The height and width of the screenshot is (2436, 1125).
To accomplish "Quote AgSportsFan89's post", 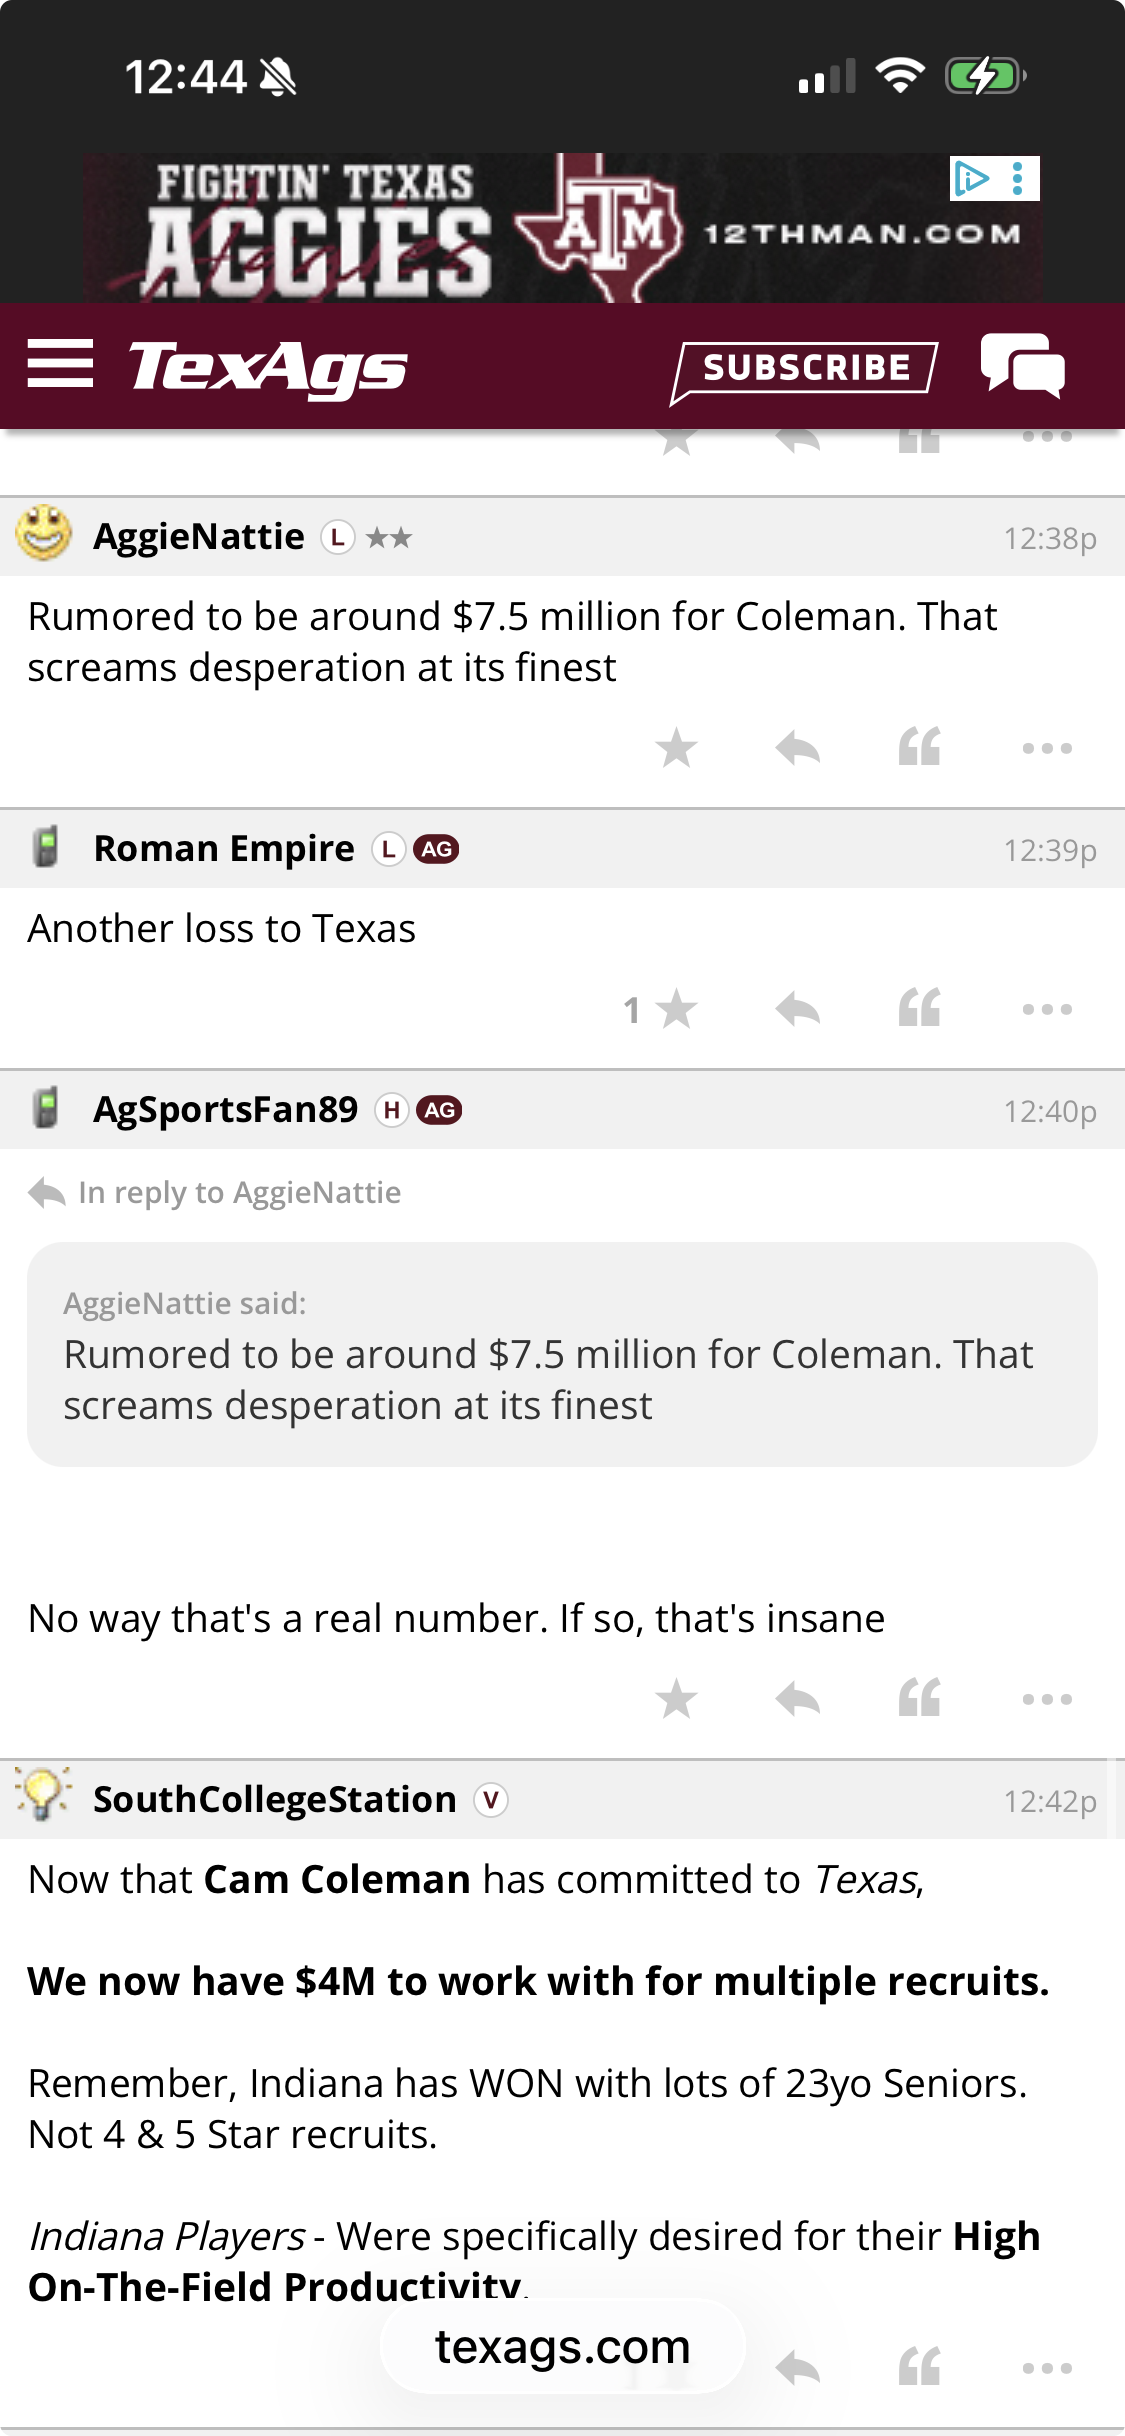I will pos(919,1699).
